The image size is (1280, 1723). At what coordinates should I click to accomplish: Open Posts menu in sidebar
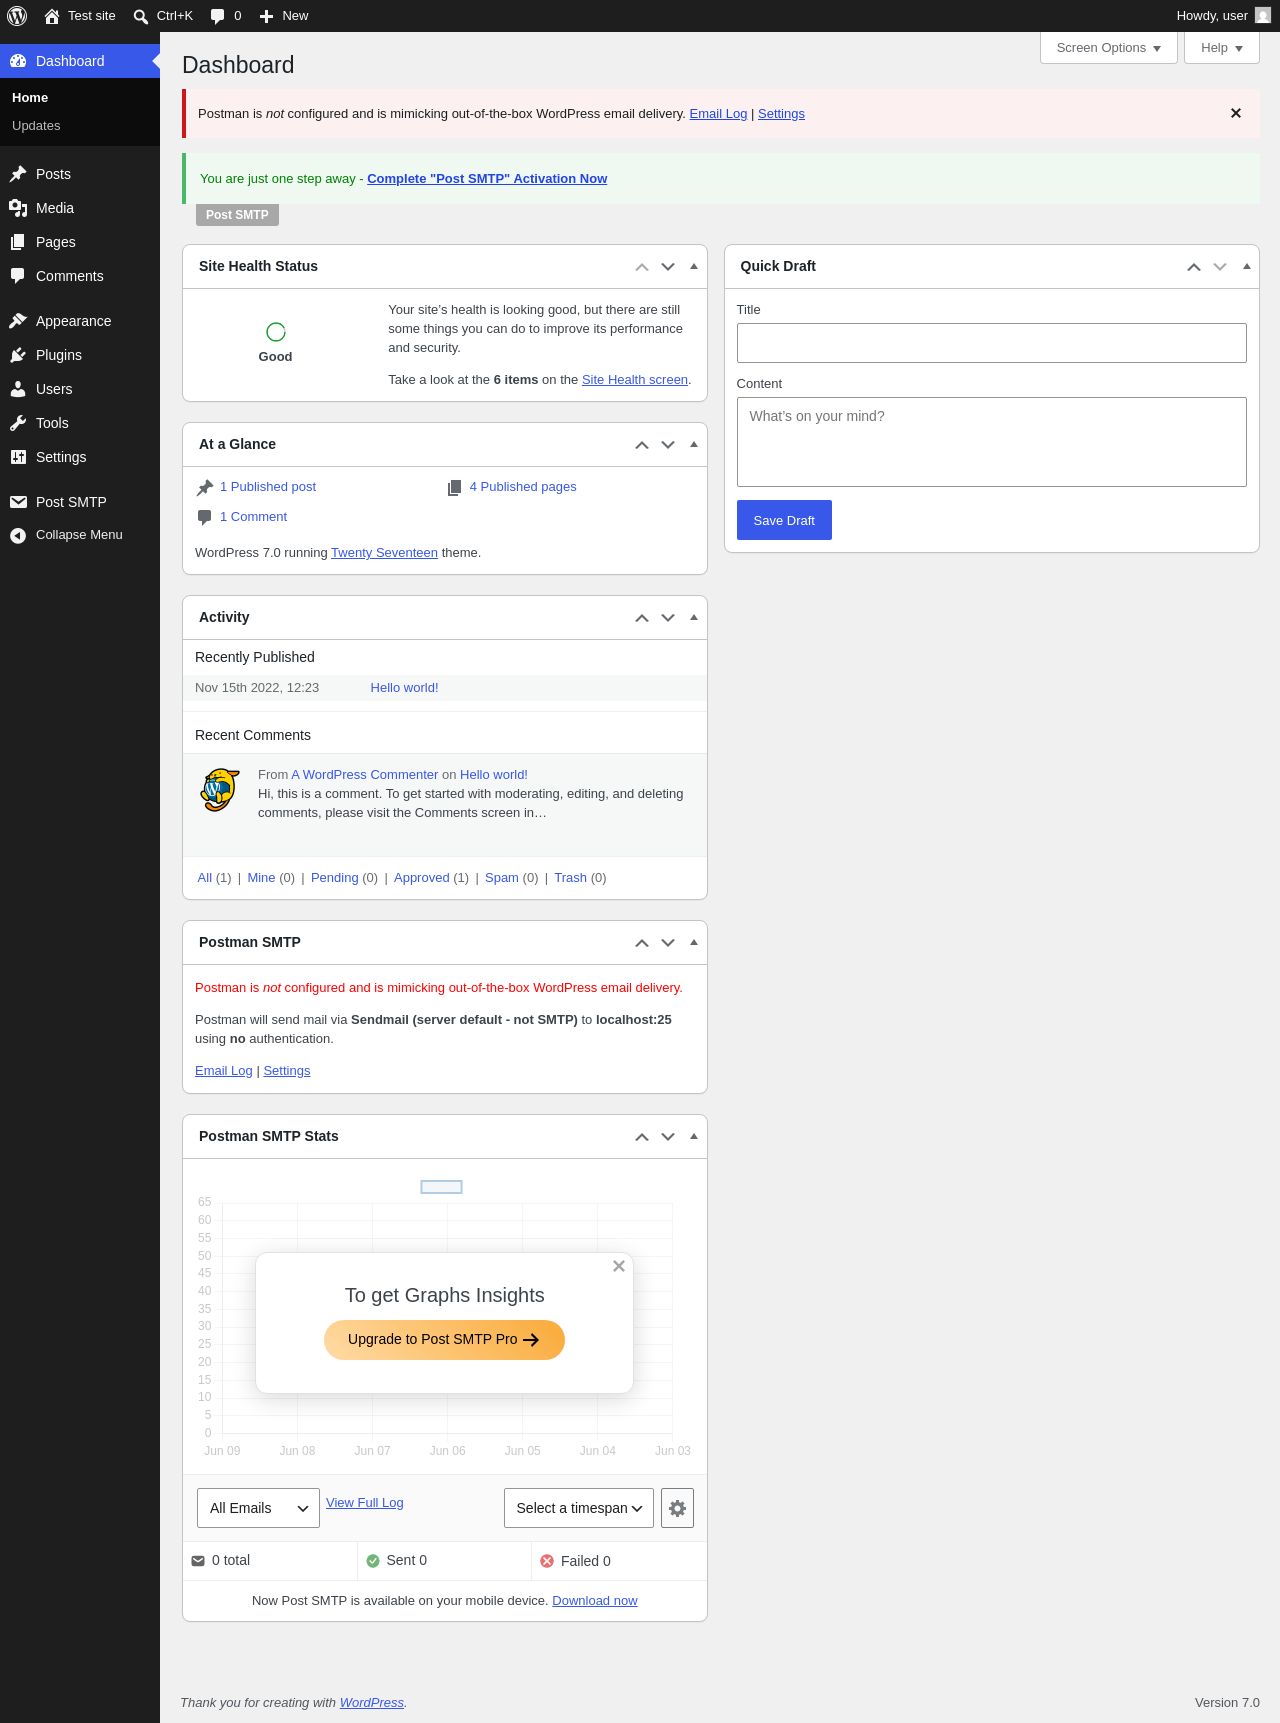(80, 174)
